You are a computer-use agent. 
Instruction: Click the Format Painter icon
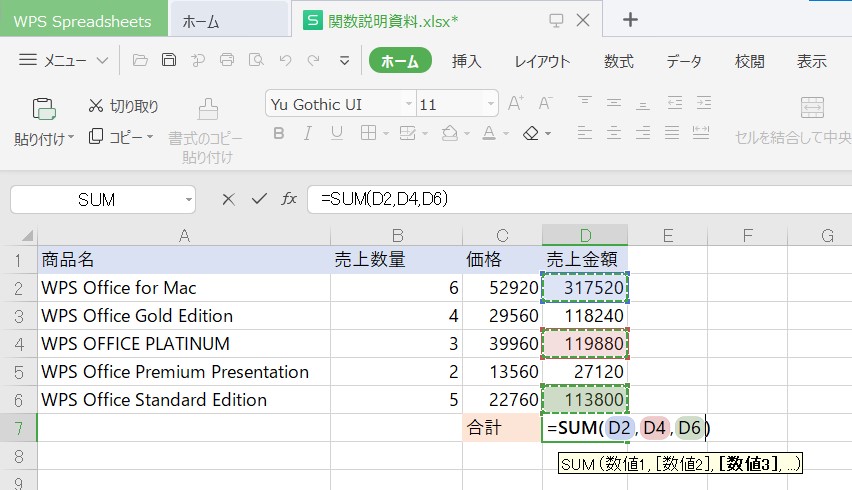pos(208,109)
